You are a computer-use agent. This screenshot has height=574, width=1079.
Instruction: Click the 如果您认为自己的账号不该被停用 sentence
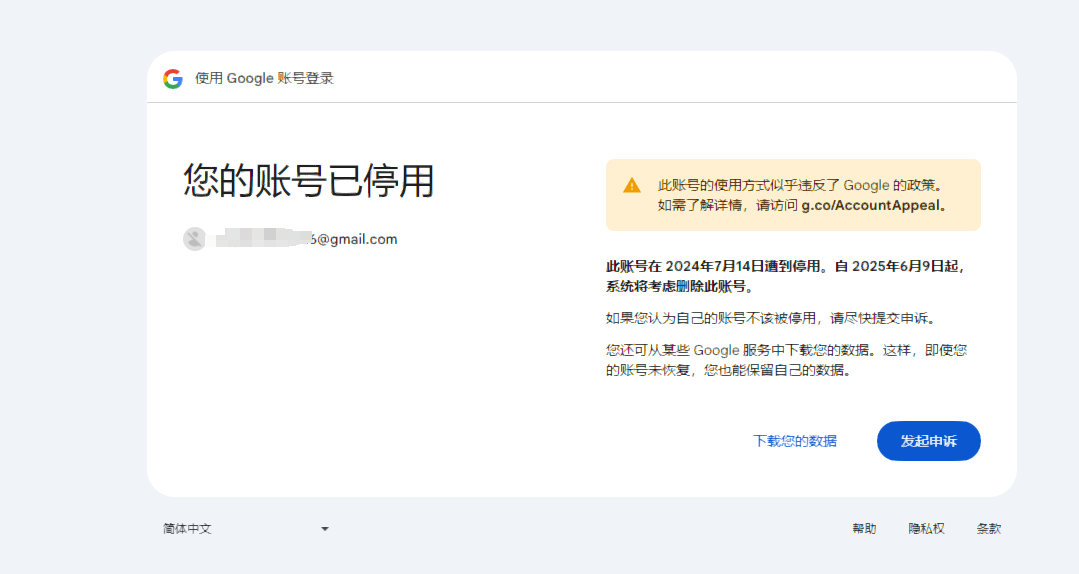coord(771,318)
